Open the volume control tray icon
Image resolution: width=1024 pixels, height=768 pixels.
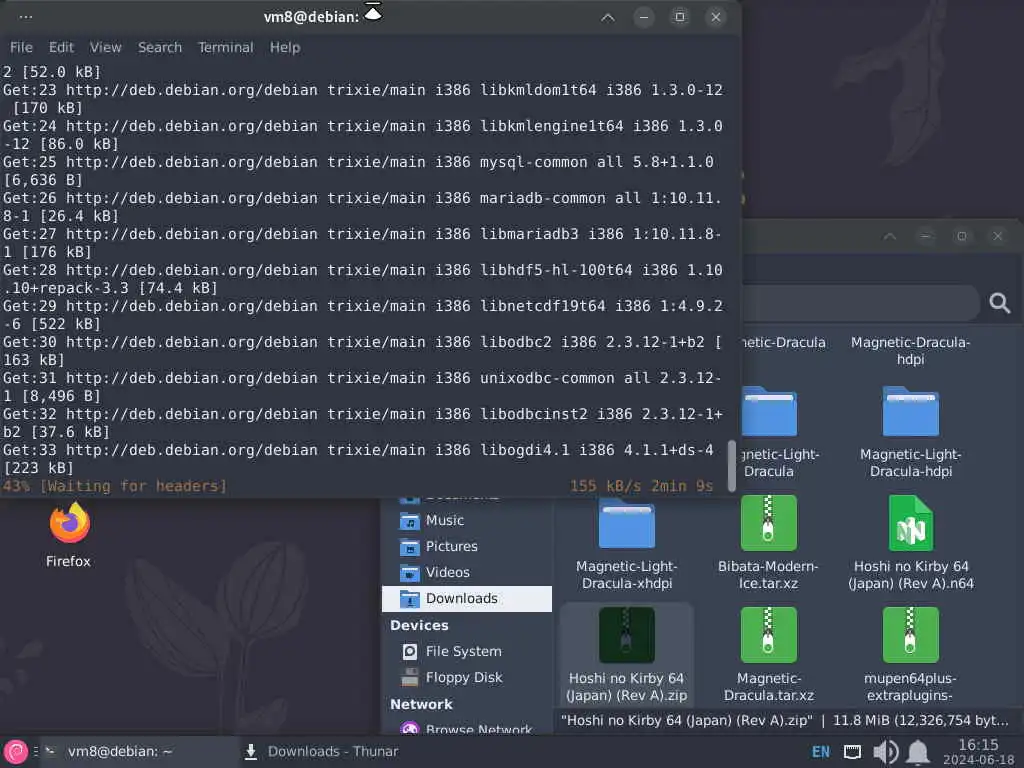click(x=886, y=752)
